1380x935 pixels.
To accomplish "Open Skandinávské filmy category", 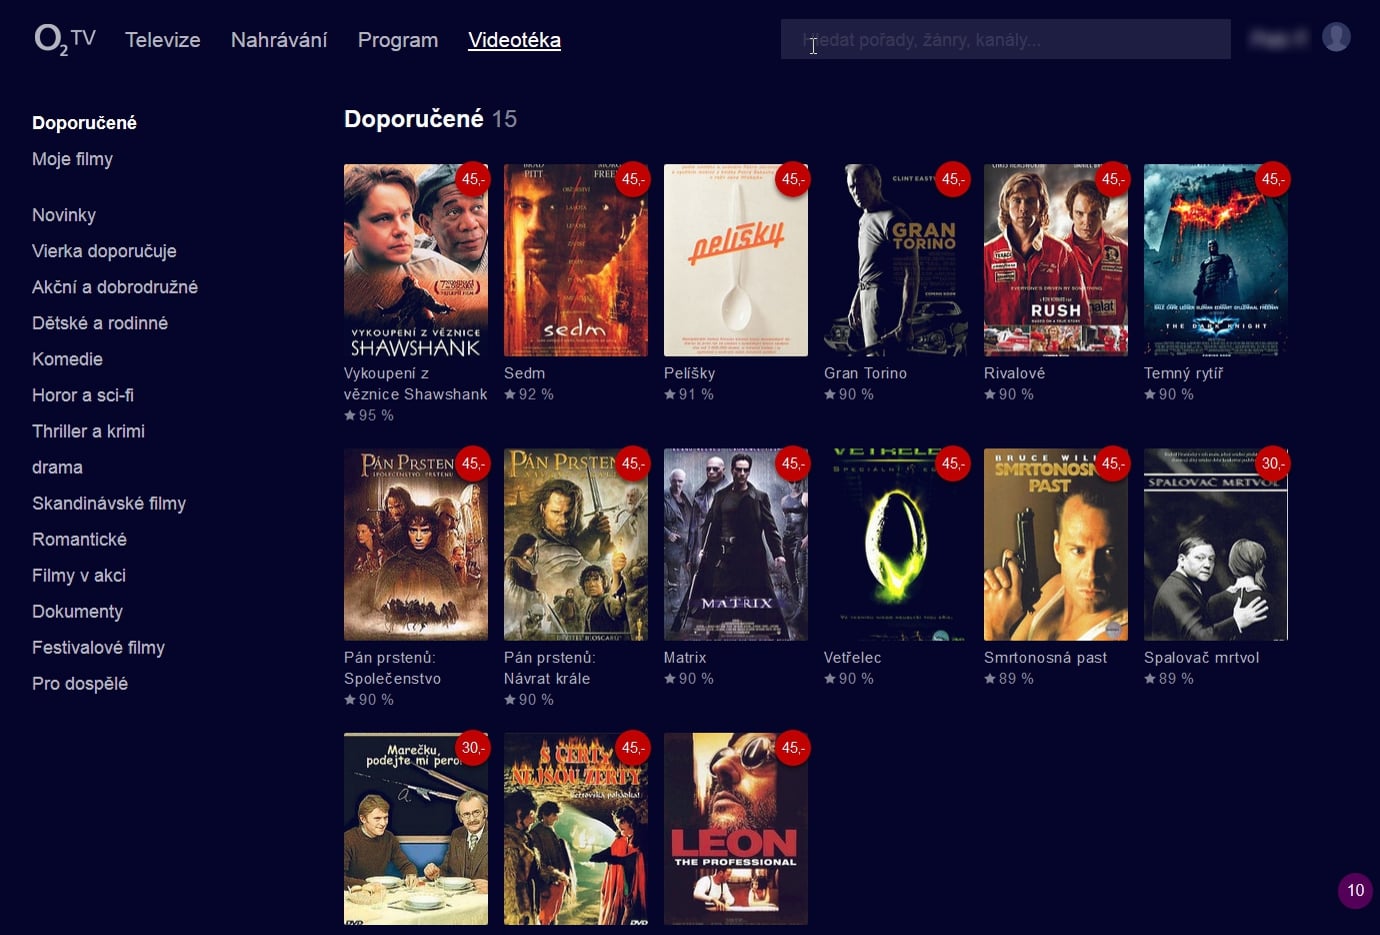I will pyautogui.click(x=109, y=503).
